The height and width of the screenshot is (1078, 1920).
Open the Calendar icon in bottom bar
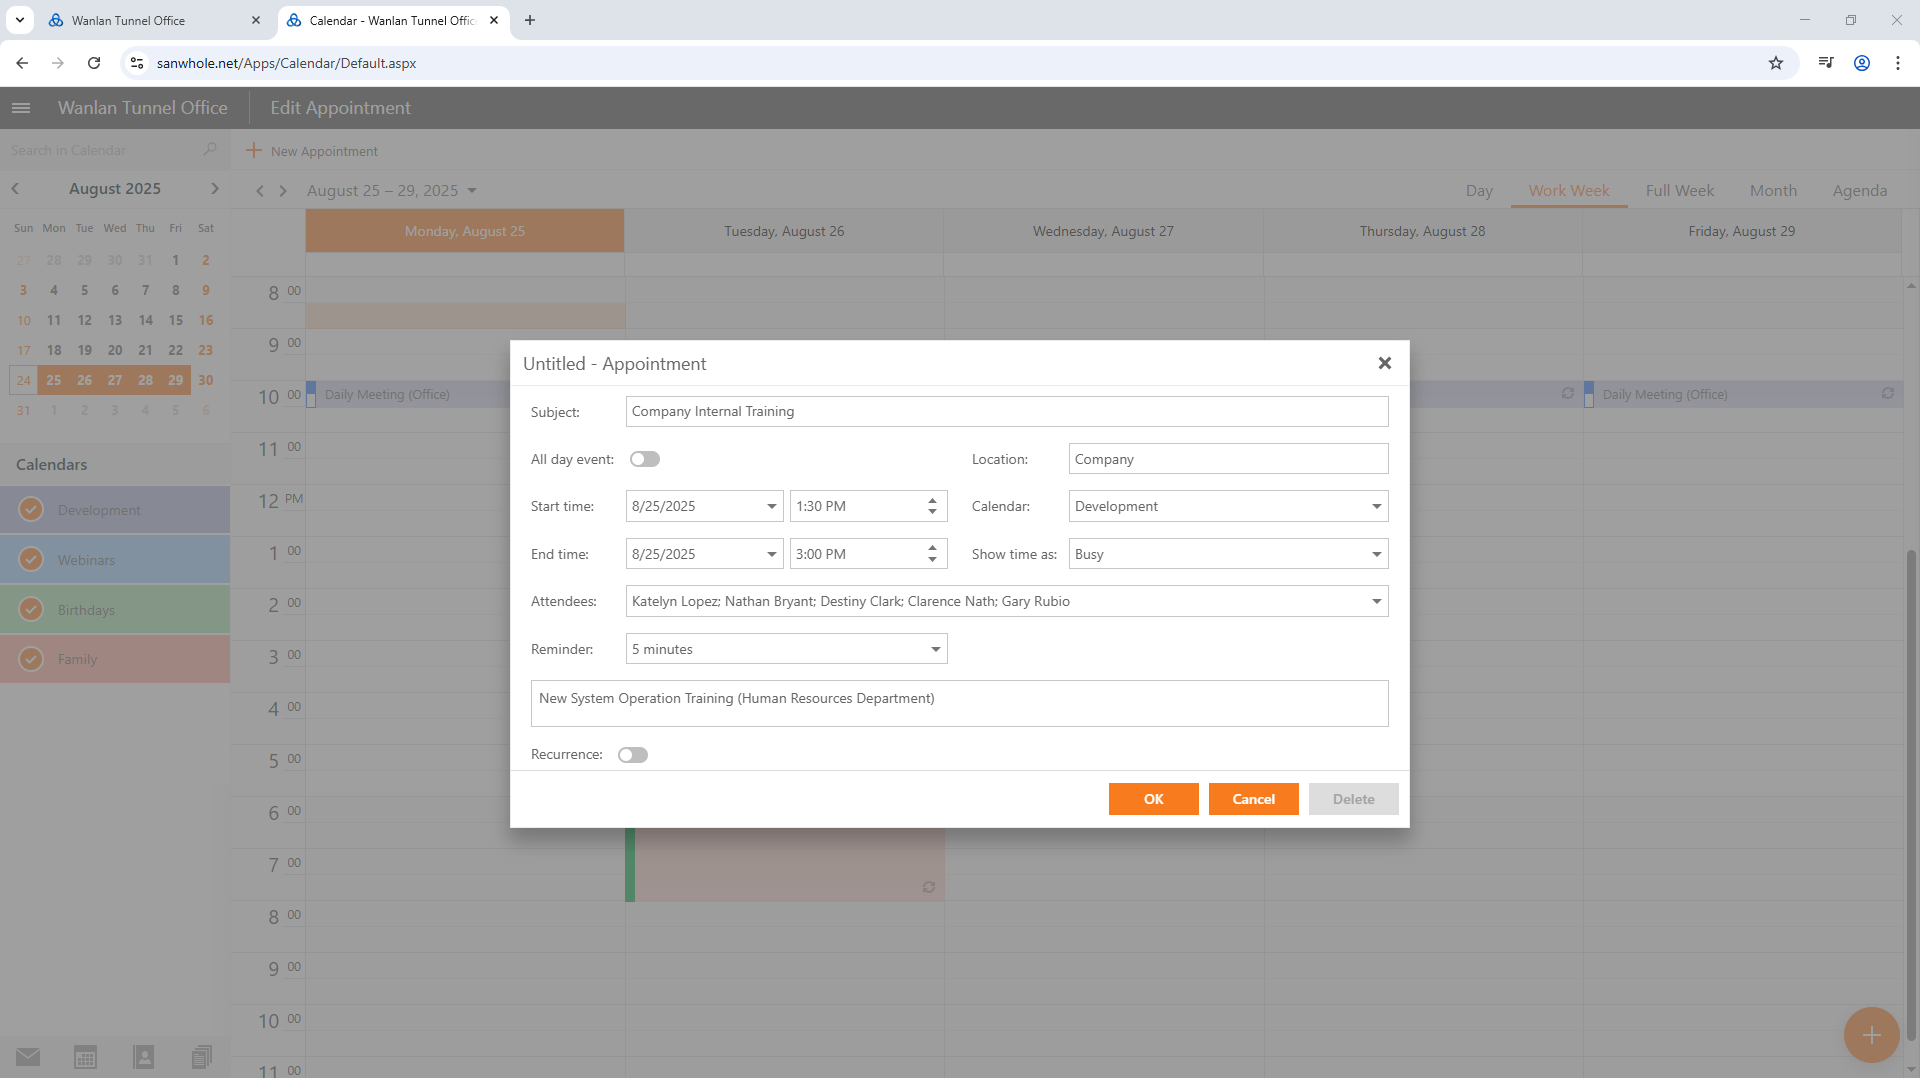86,1057
